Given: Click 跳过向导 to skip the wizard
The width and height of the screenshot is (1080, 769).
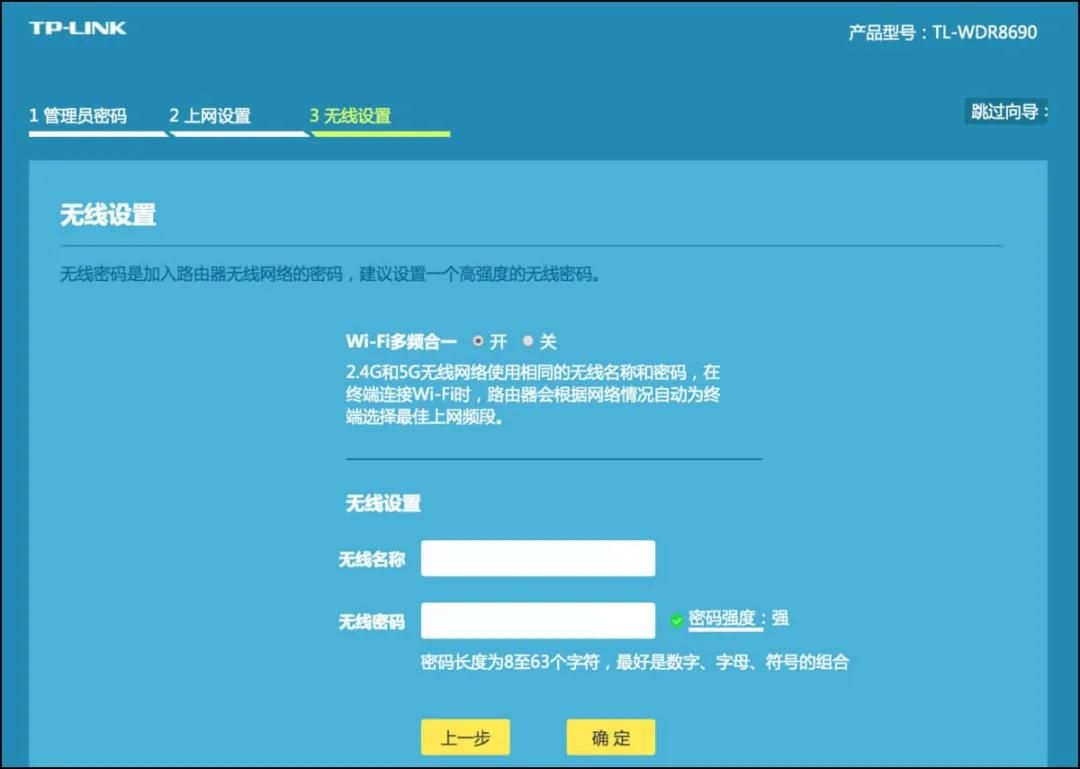Looking at the screenshot, I should click(1007, 112).
